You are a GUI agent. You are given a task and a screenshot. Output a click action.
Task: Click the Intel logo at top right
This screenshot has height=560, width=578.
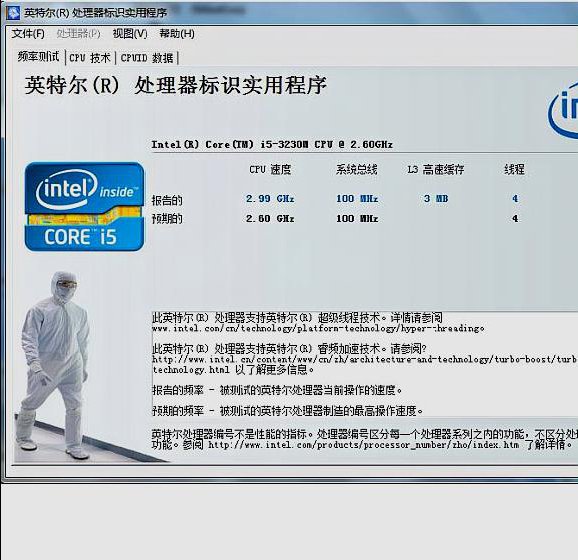pyautogui.click(x=563, y=111)
